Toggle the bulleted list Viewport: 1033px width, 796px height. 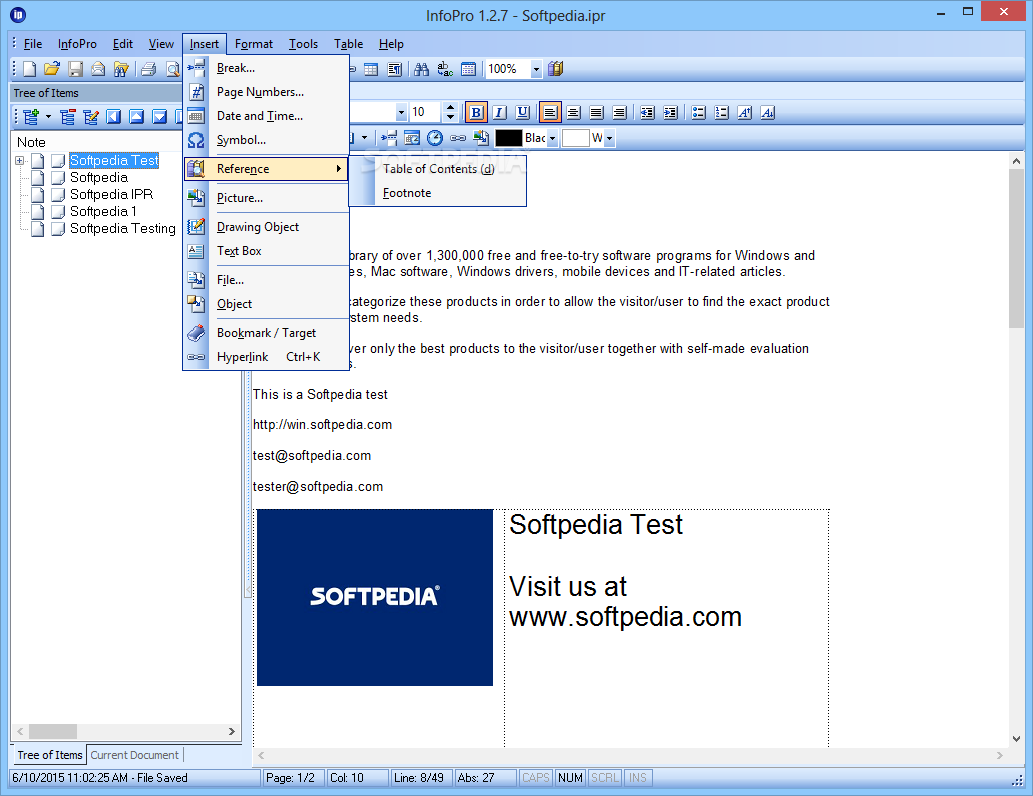(x=699, y=113)
